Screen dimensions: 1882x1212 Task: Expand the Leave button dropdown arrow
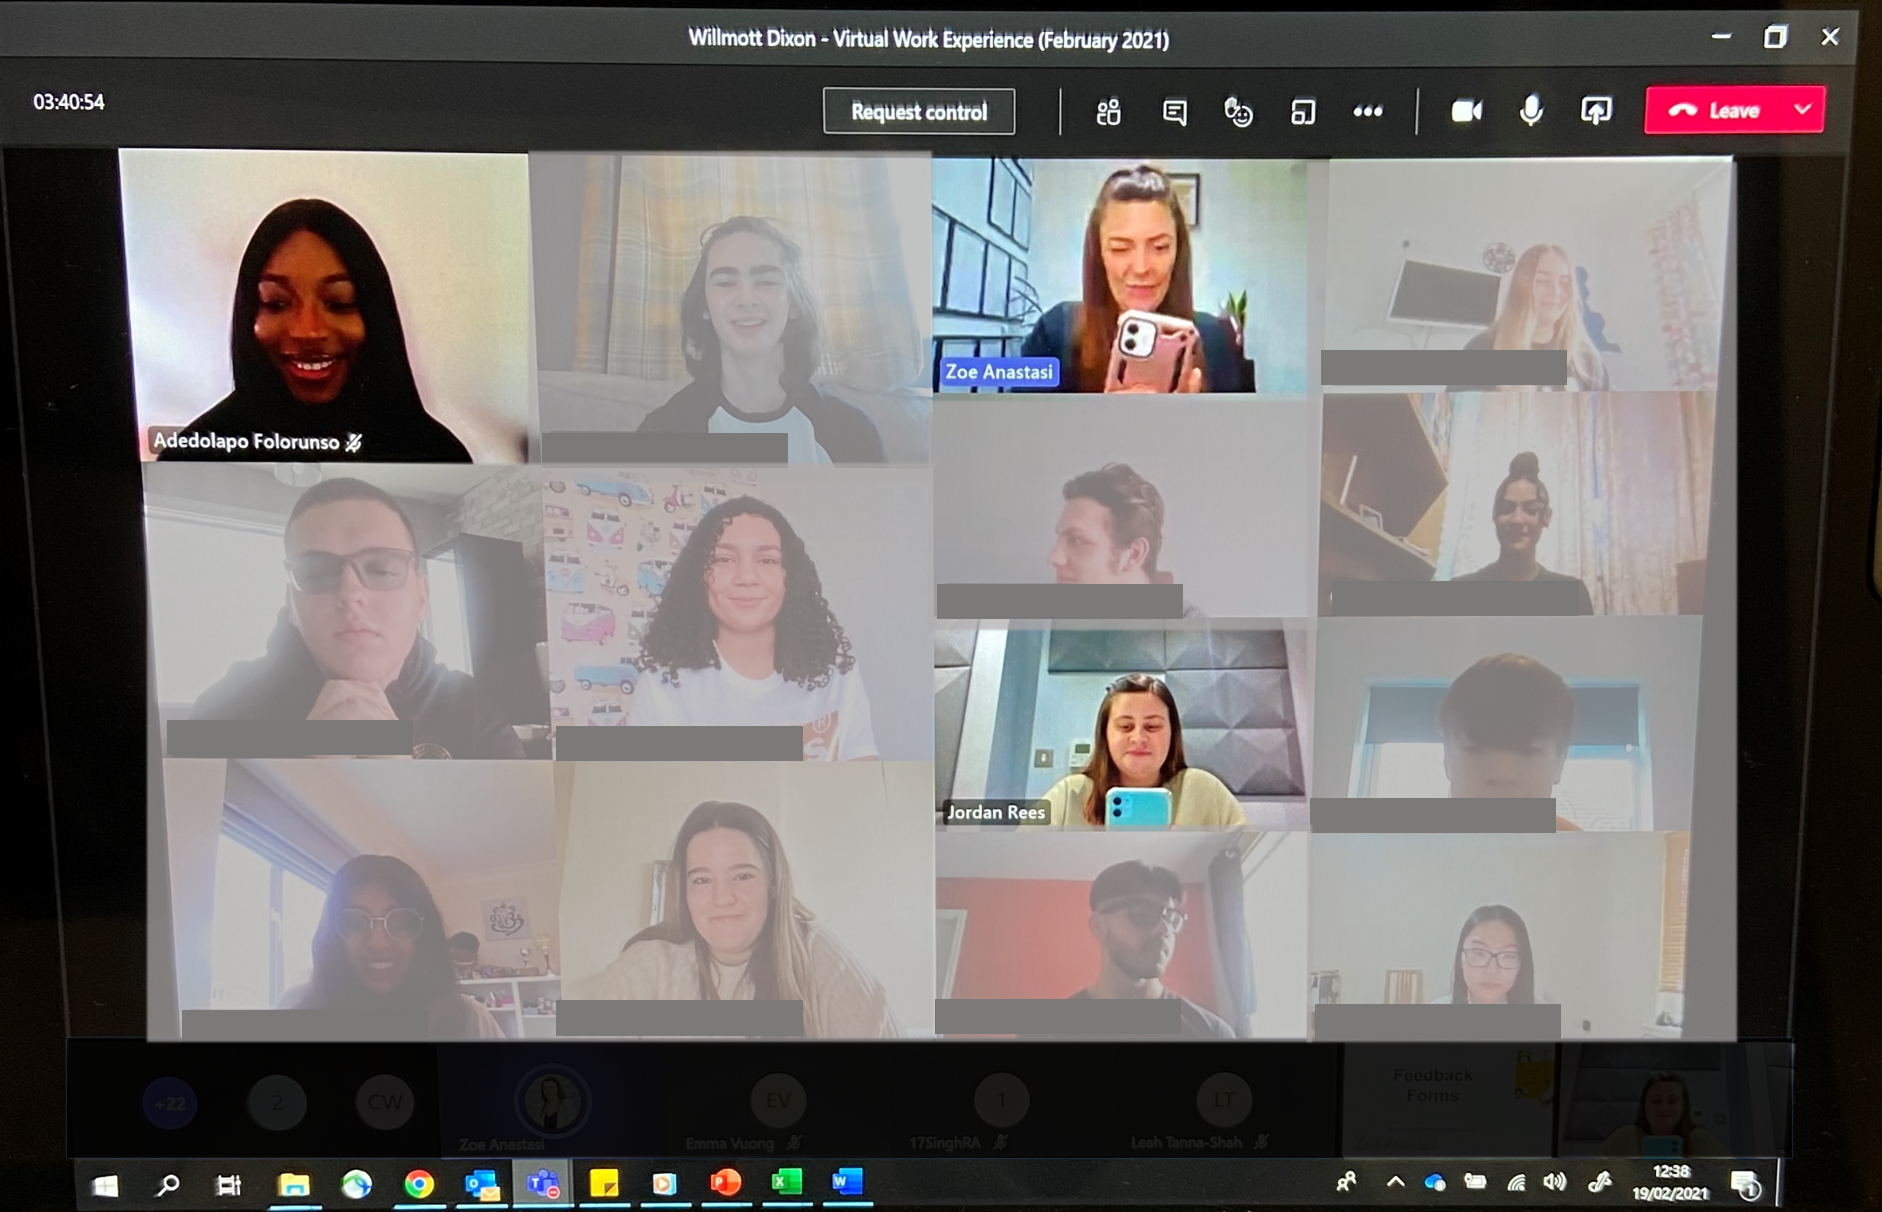(1802, 110)
